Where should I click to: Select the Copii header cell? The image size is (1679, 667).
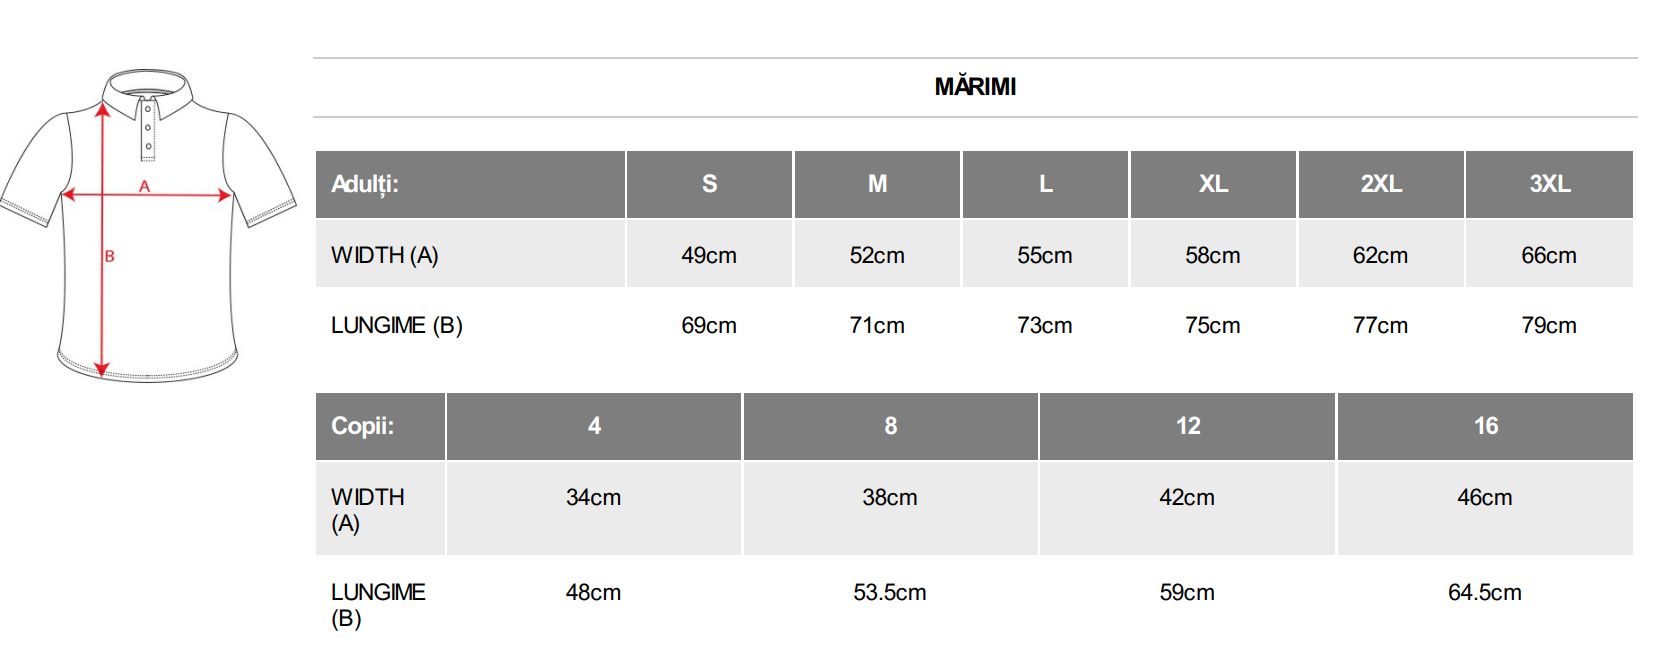[x=363, y=426]
